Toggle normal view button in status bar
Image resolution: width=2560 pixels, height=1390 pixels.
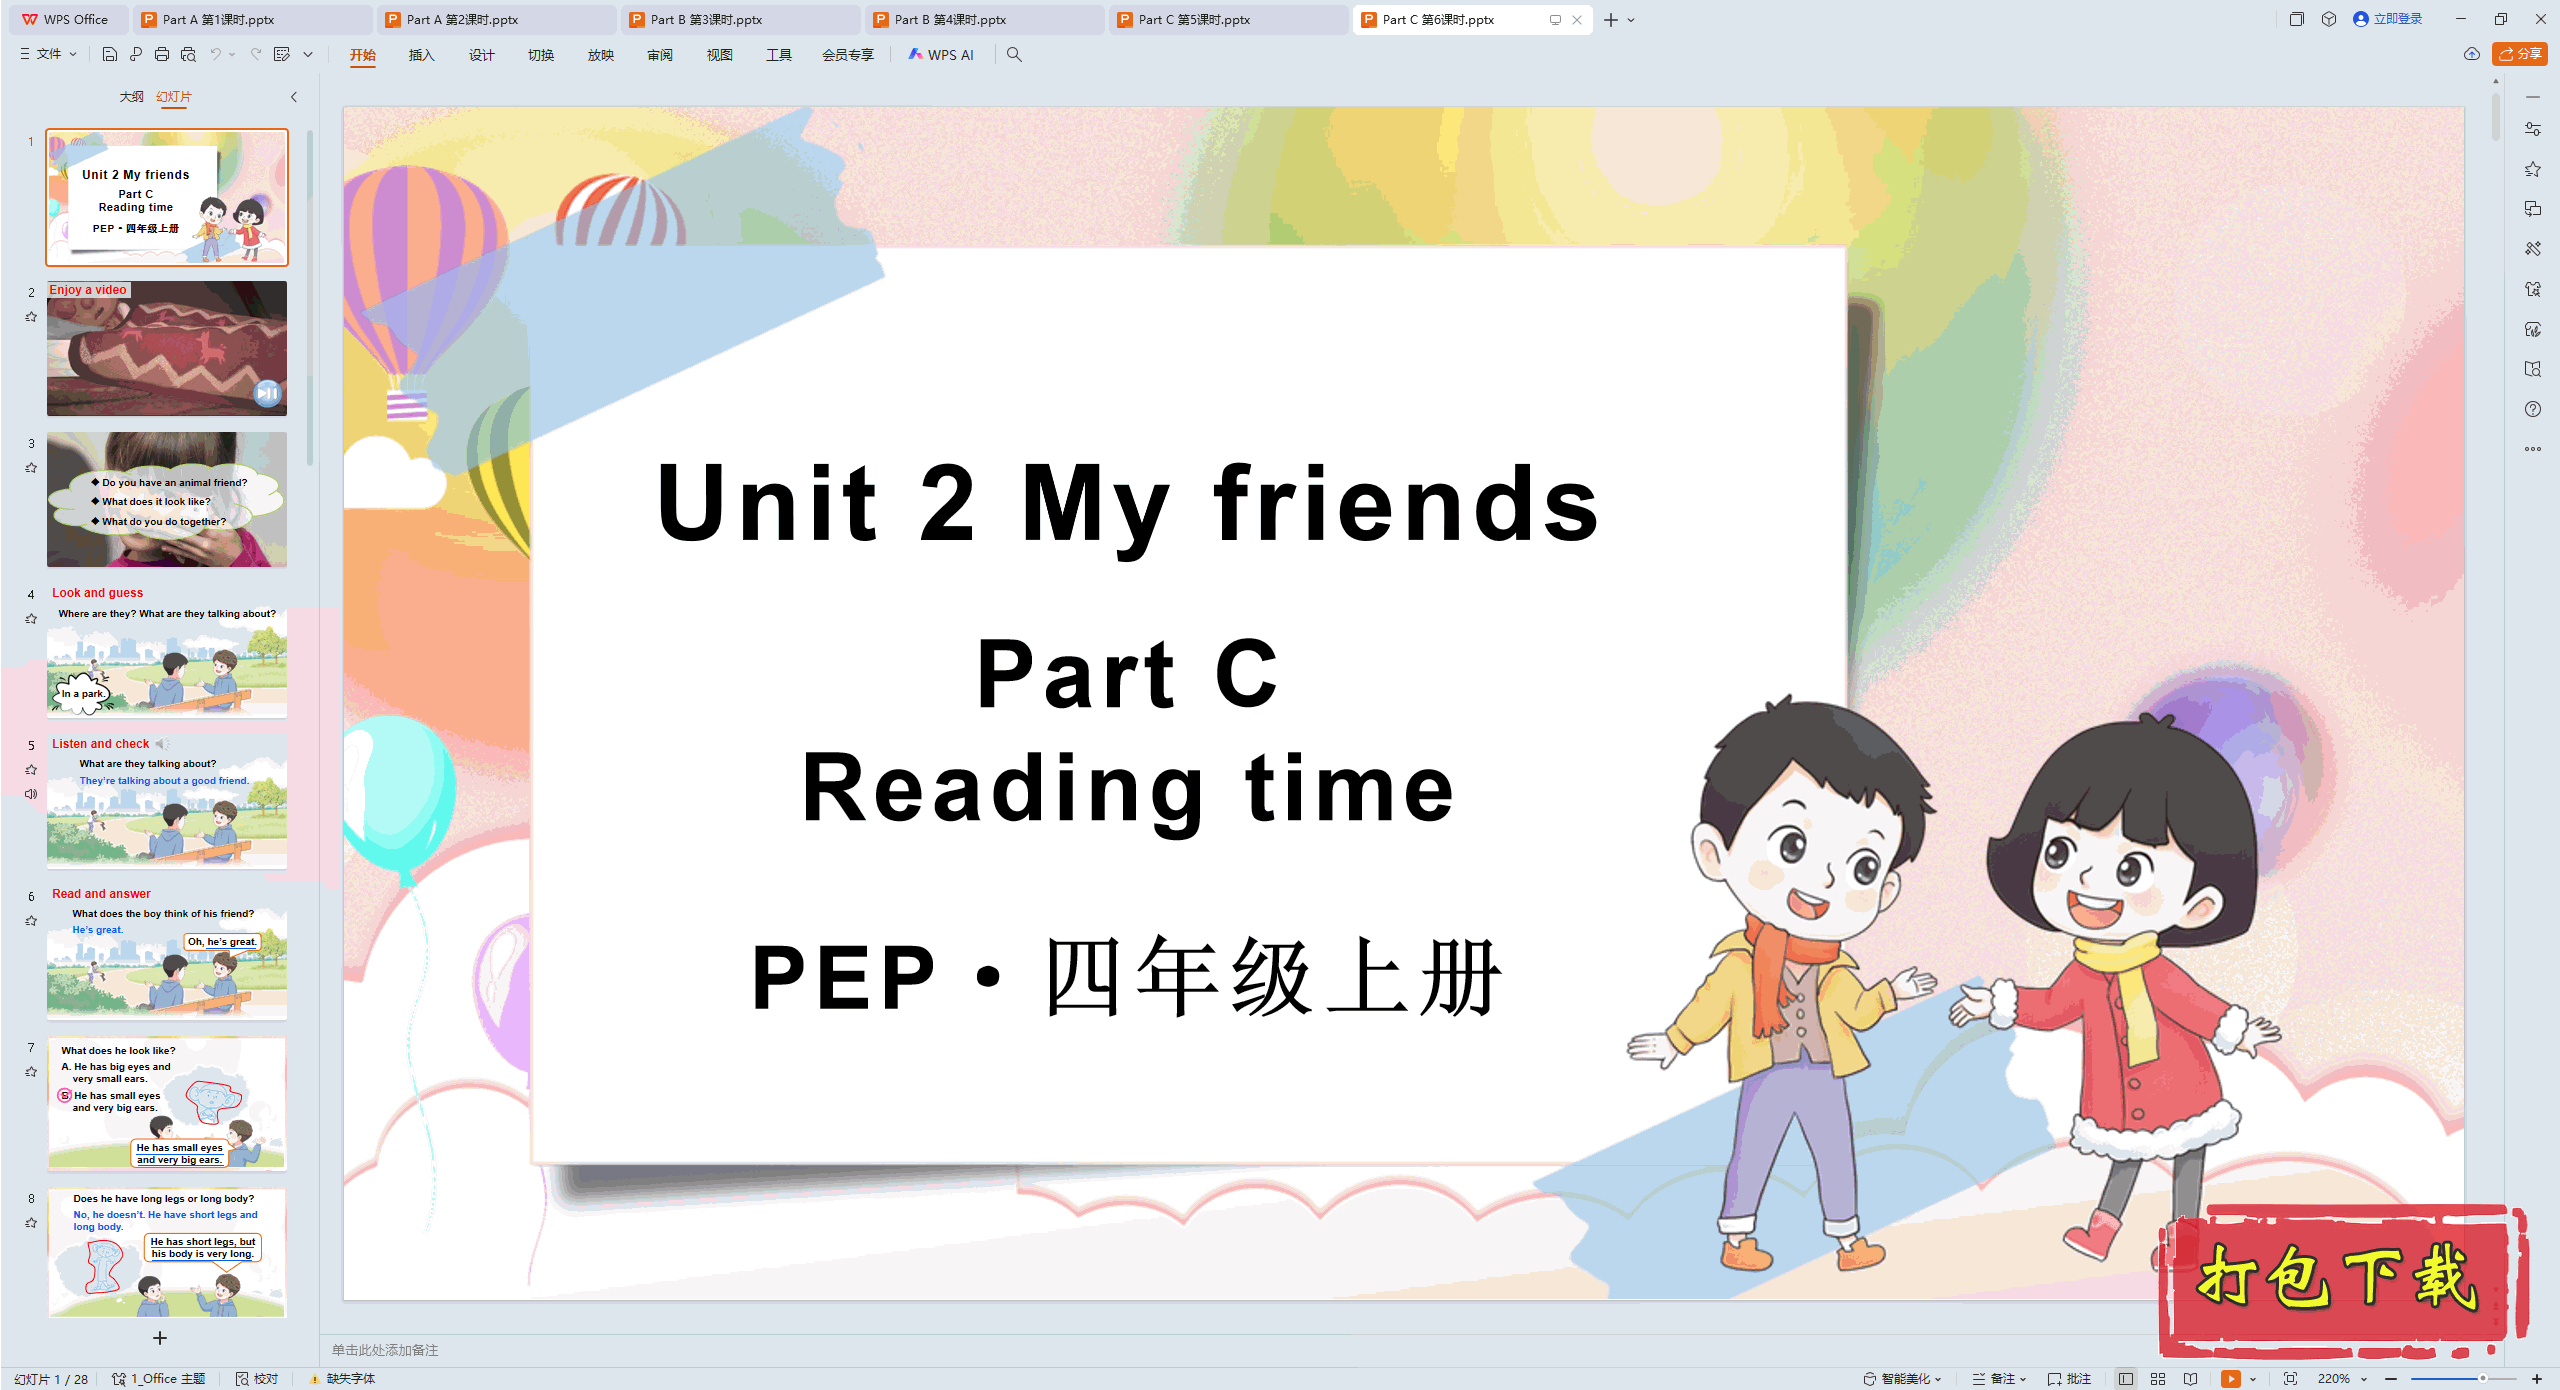click(2126, 1379)
